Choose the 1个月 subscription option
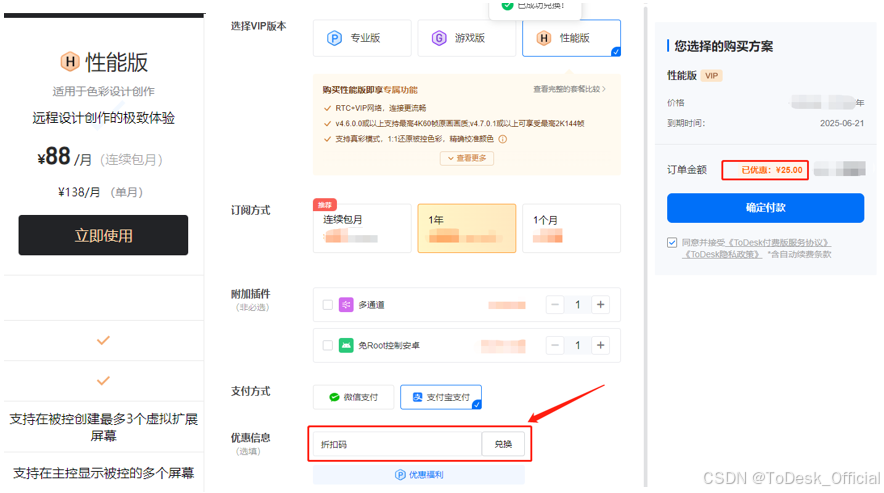 pyautogui.click(x=571, y=228)
